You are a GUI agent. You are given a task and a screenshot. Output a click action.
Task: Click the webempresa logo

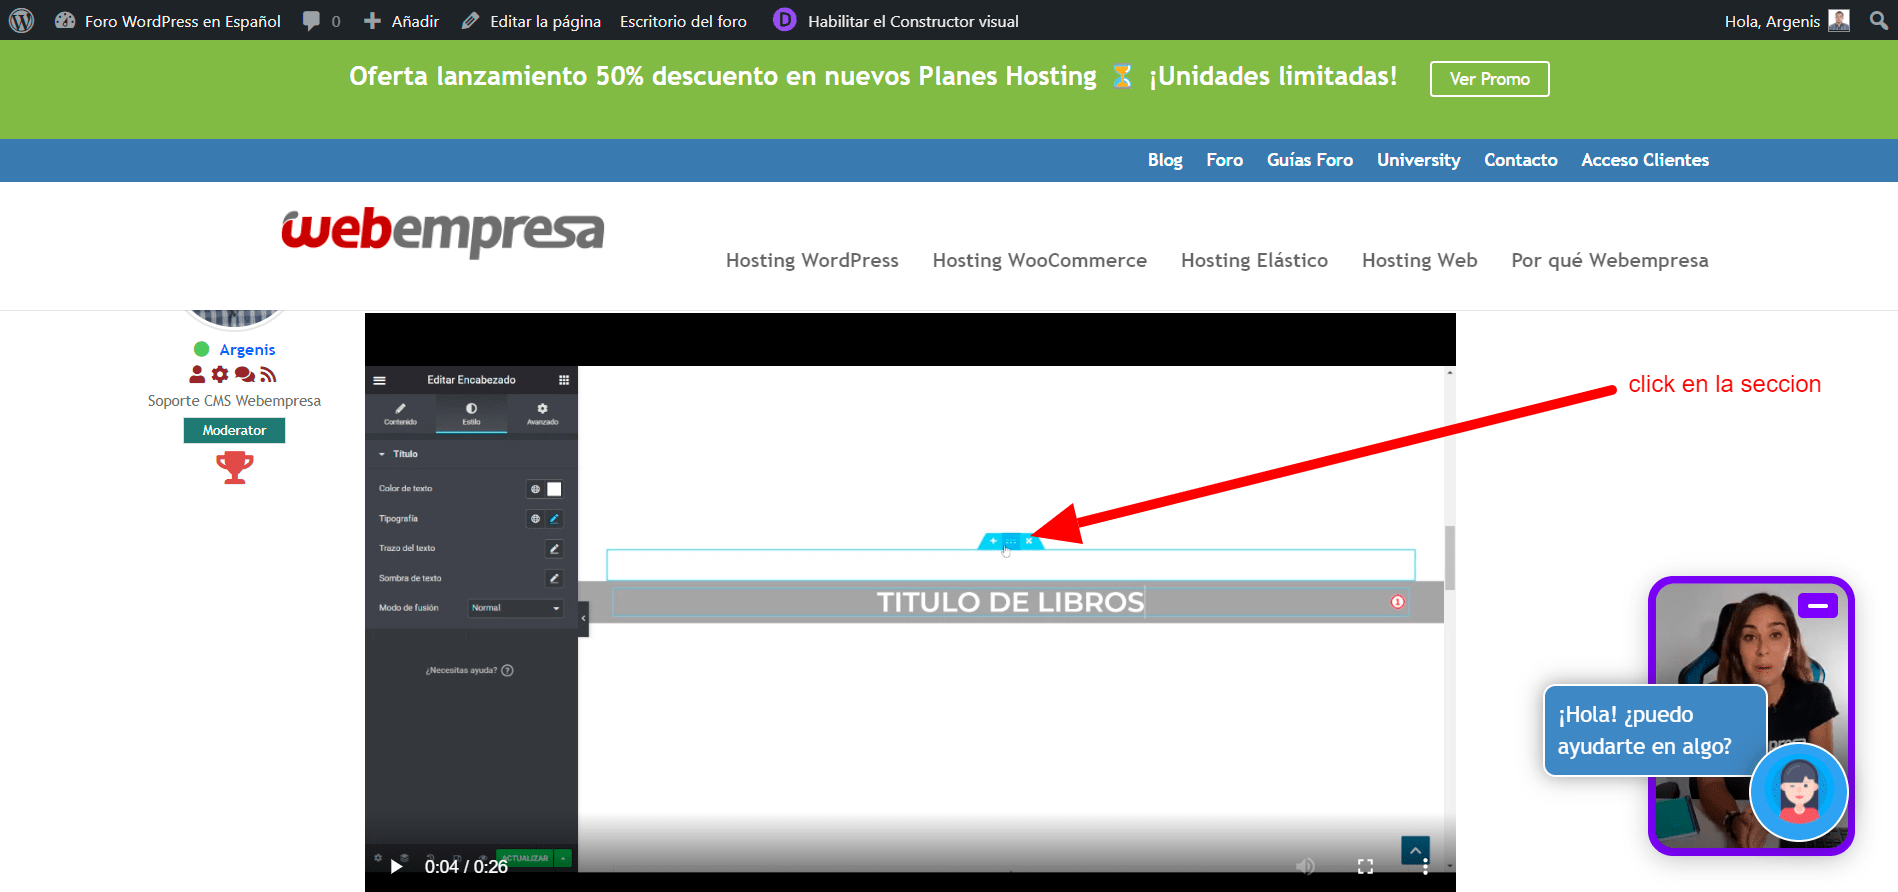click(443, 232)
